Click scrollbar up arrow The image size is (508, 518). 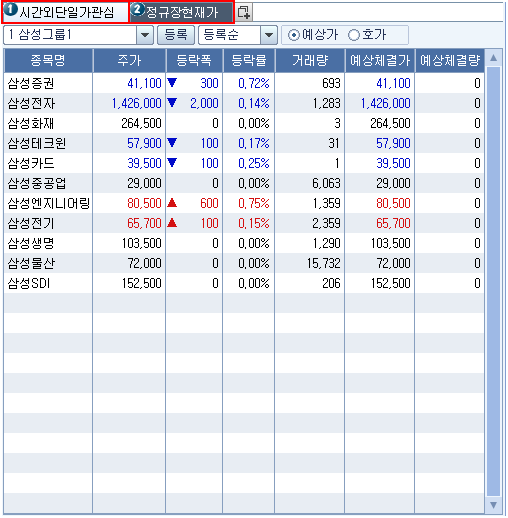click(x=493, y=58)
